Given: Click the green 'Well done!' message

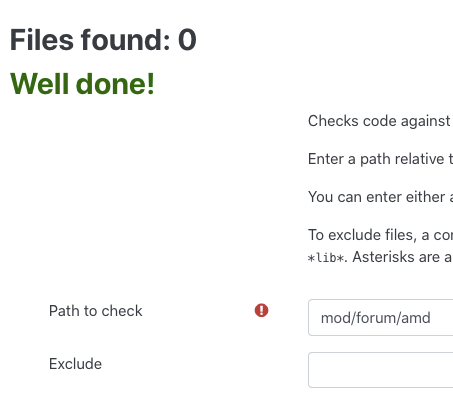Looking at the screenshot, I should 82,83.
